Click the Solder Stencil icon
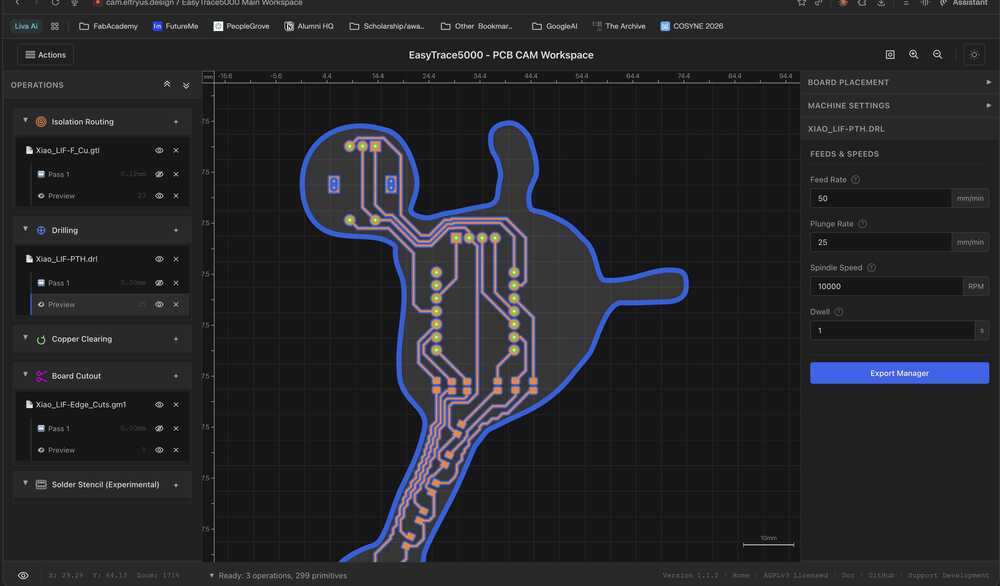1000x586 pixels. pyautogui.click(x=41, y=485)
